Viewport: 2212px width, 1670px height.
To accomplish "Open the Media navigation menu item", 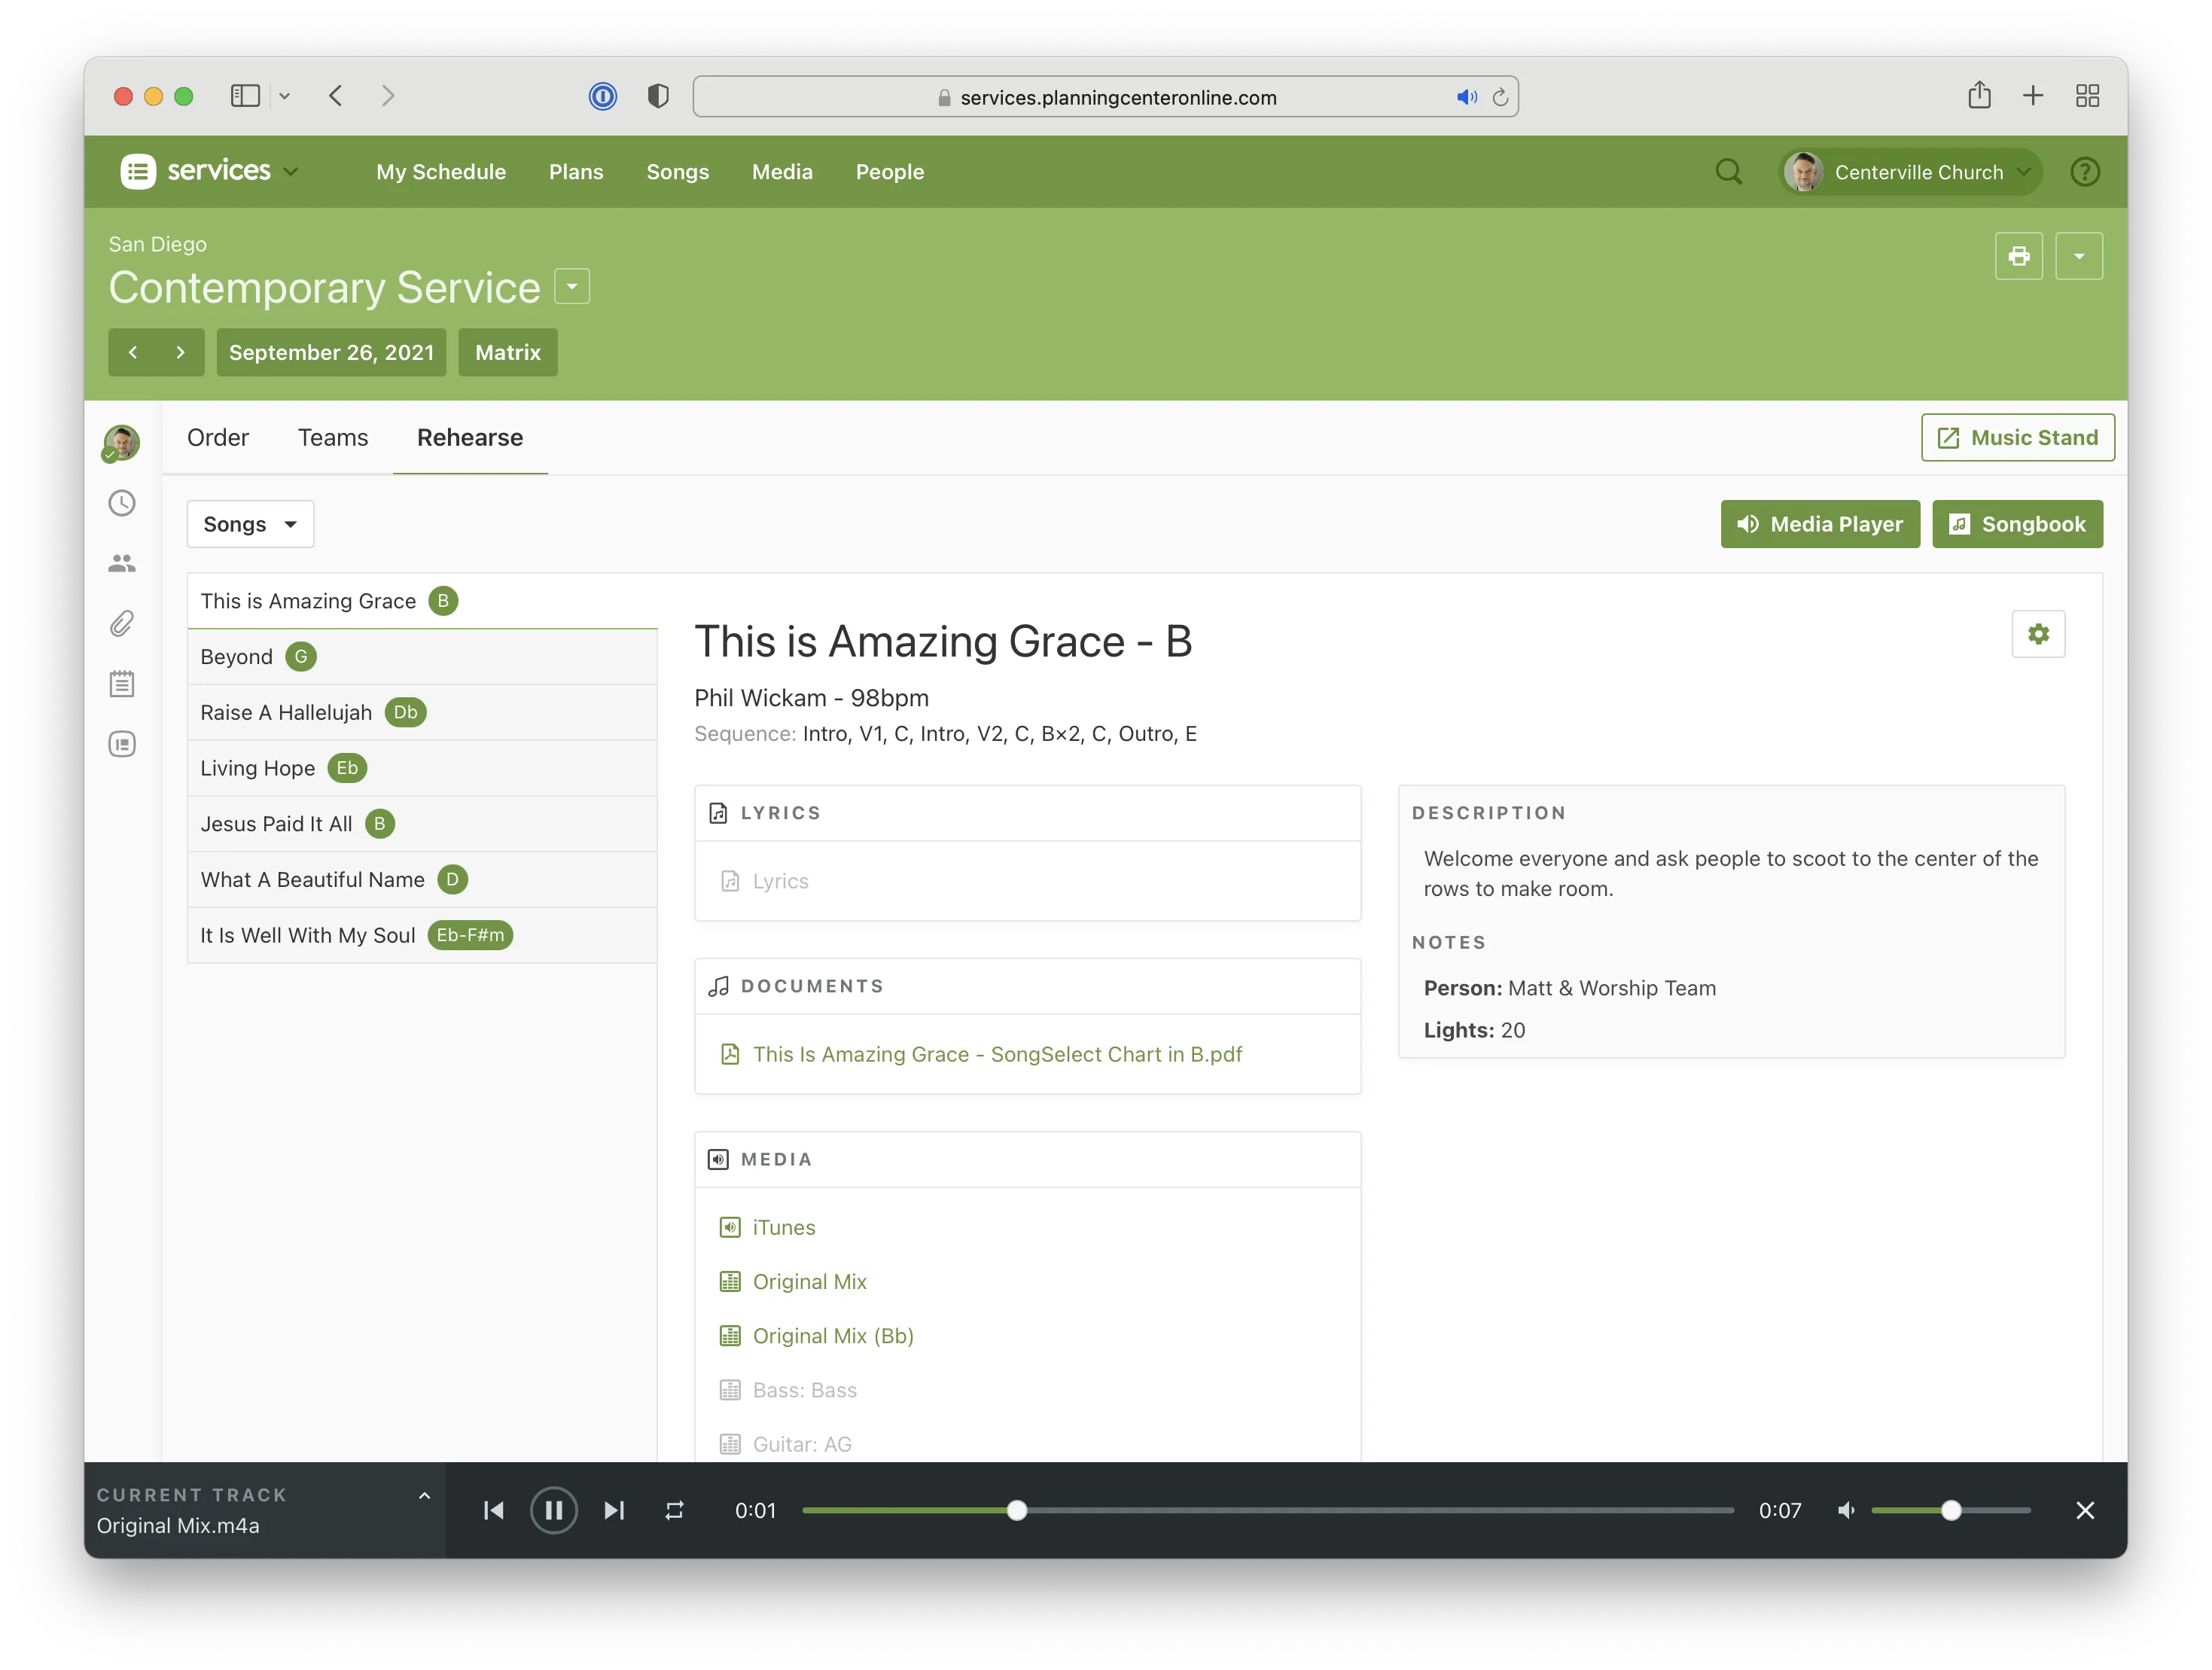I will click(x=782, y=172).
